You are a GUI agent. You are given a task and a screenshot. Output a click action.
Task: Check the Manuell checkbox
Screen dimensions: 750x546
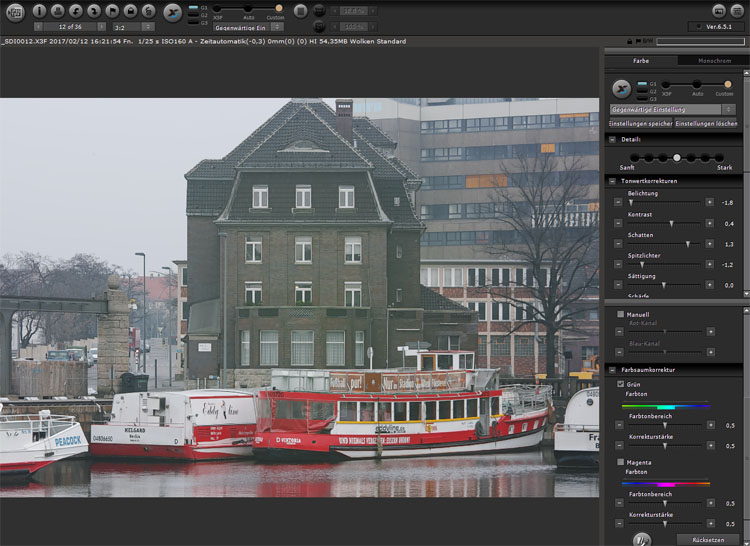click(x=621, y=315)
